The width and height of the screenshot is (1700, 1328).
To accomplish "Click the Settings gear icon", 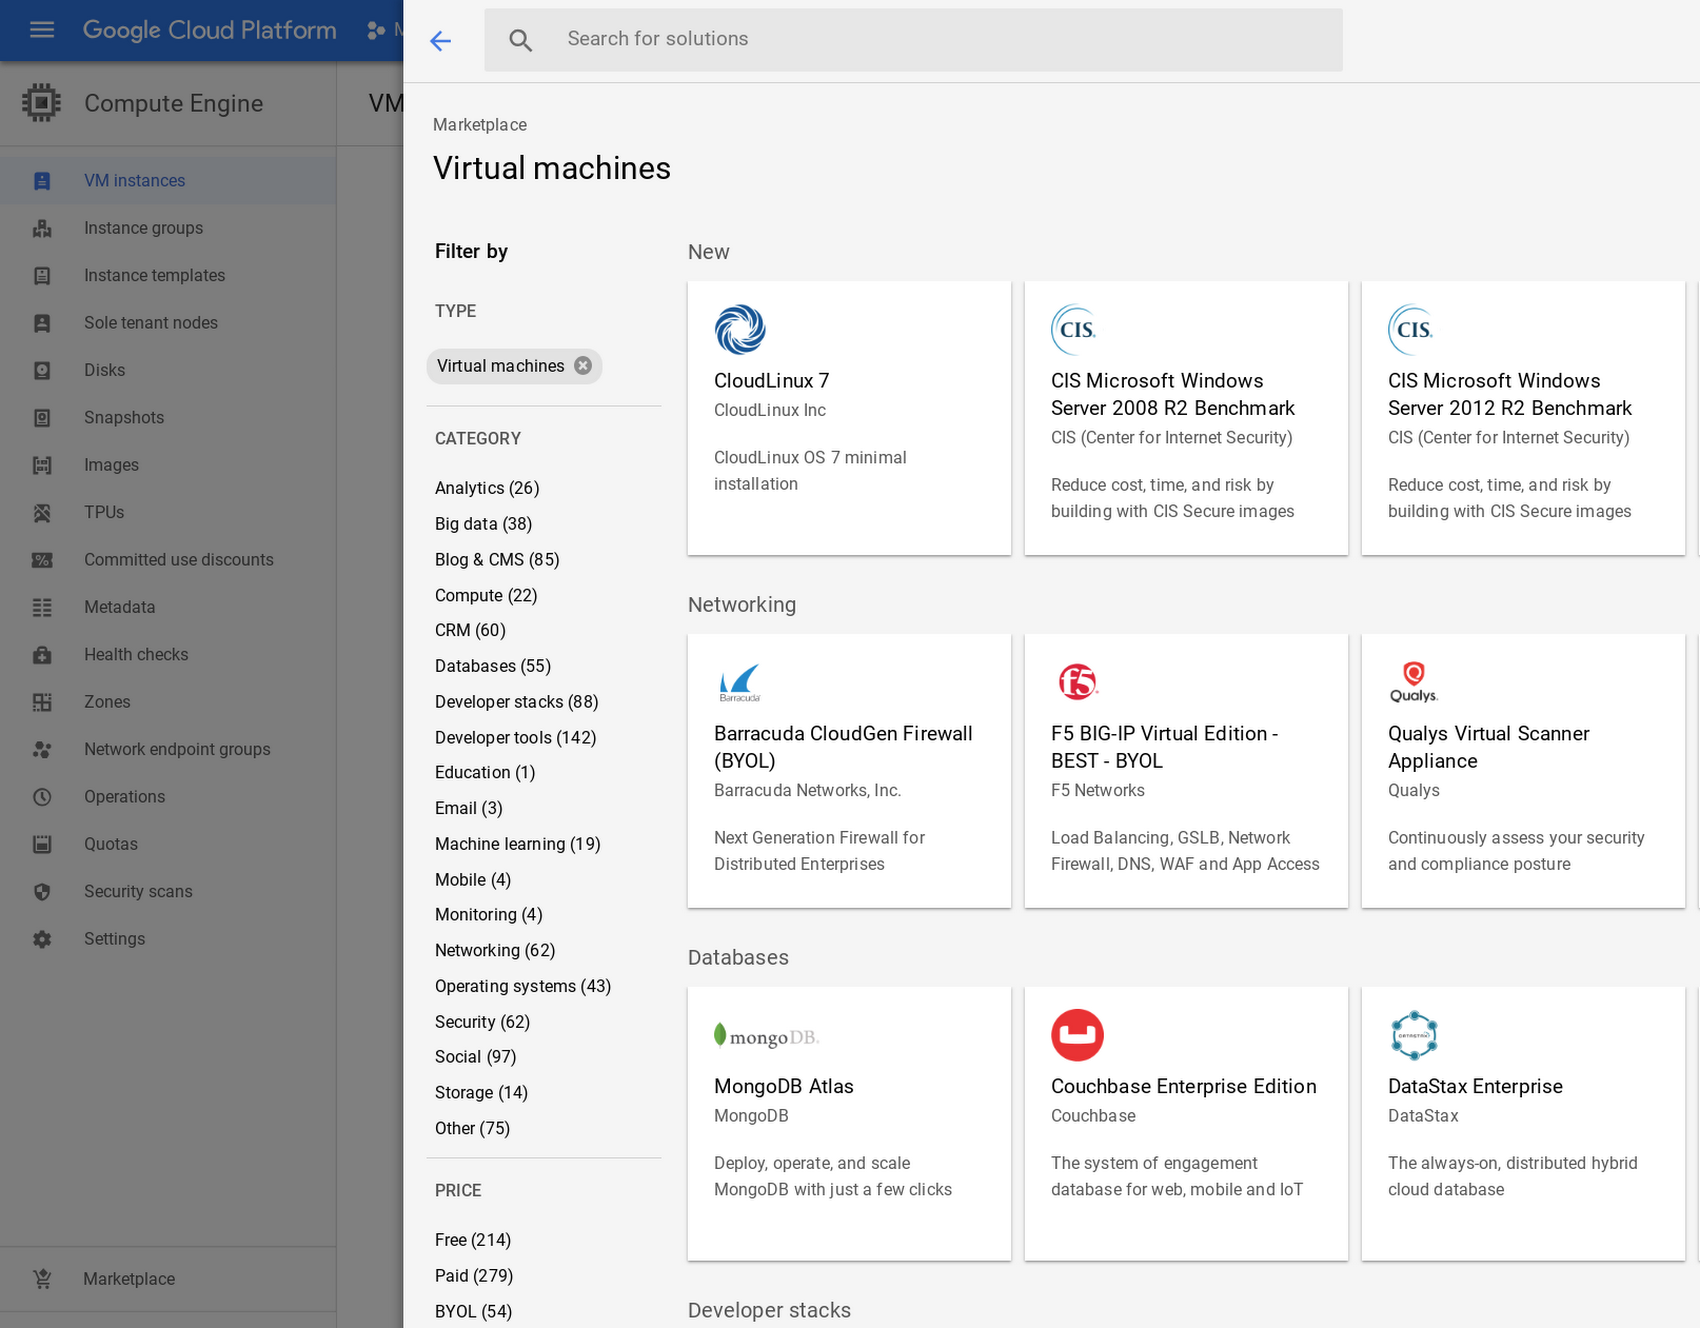I will pos(42,939).
